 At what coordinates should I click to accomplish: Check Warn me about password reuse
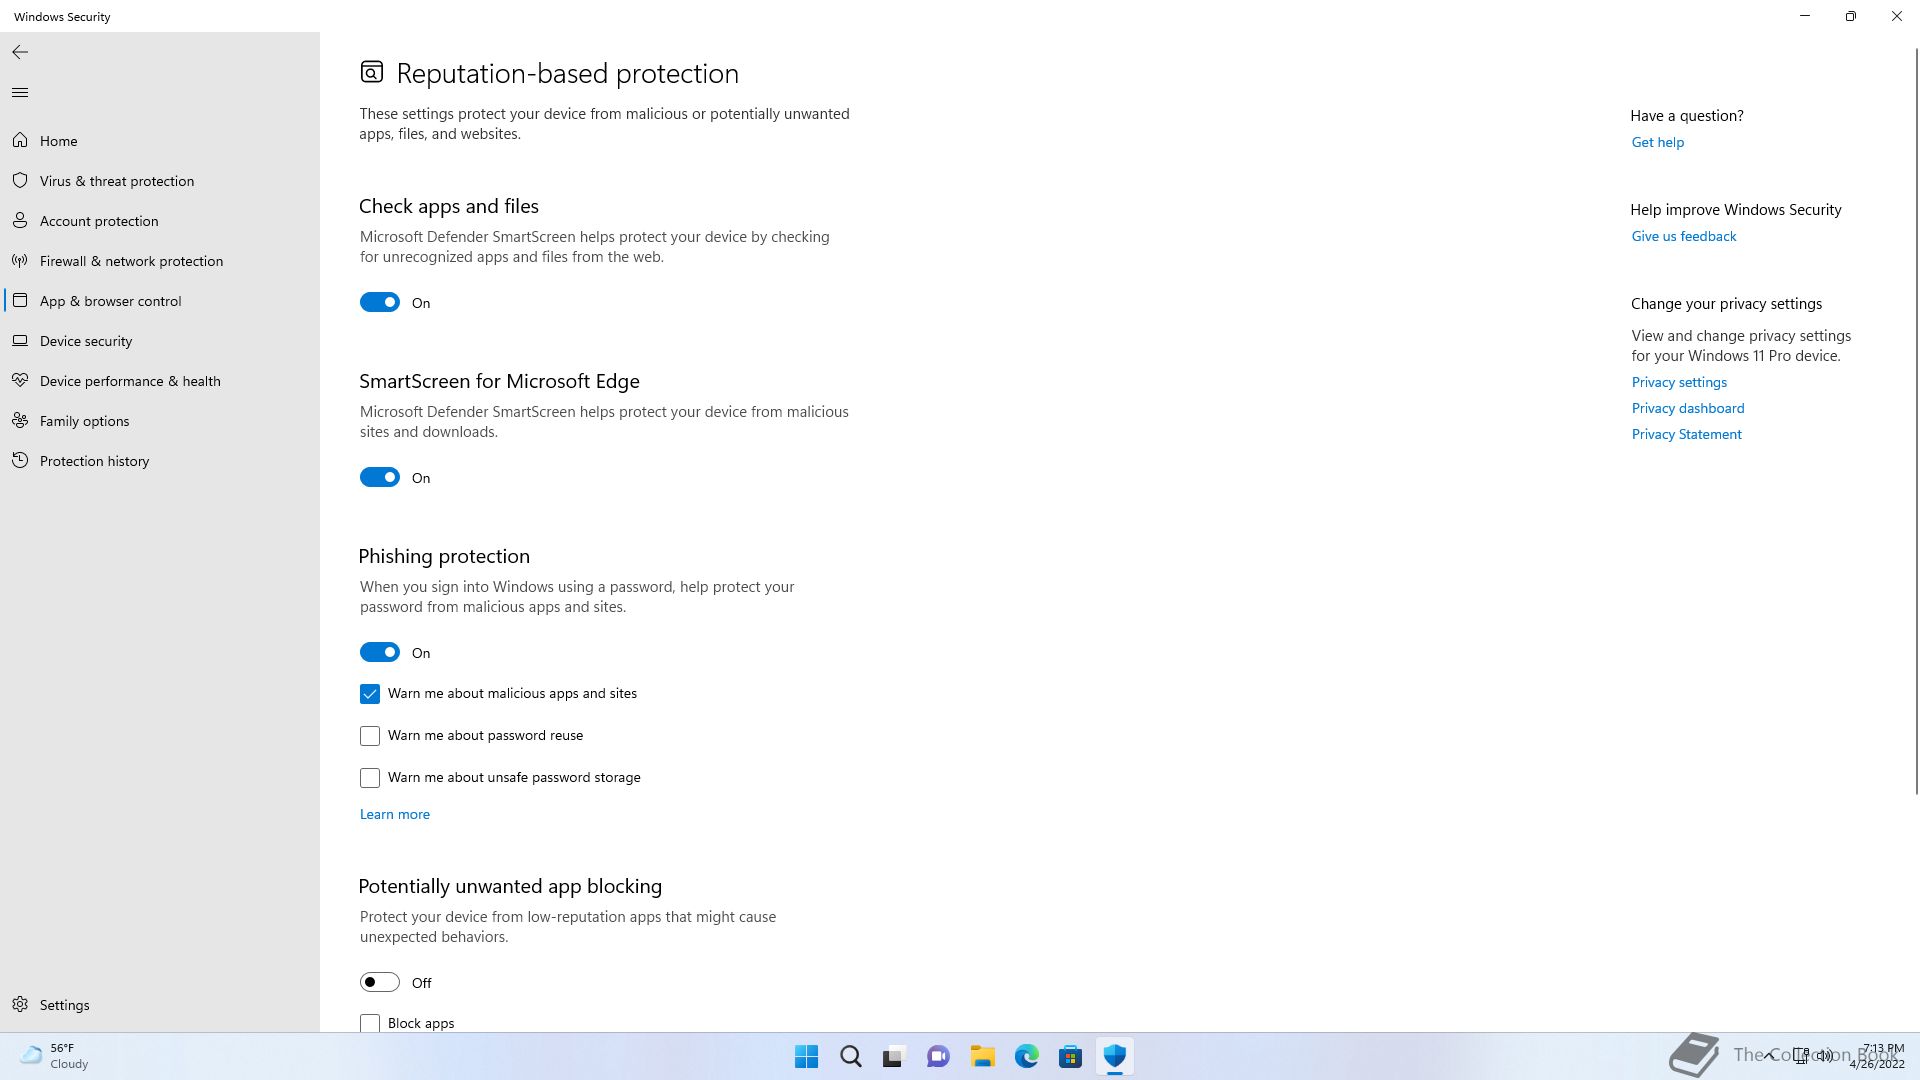pyautogui.click(x=370, y=736)
